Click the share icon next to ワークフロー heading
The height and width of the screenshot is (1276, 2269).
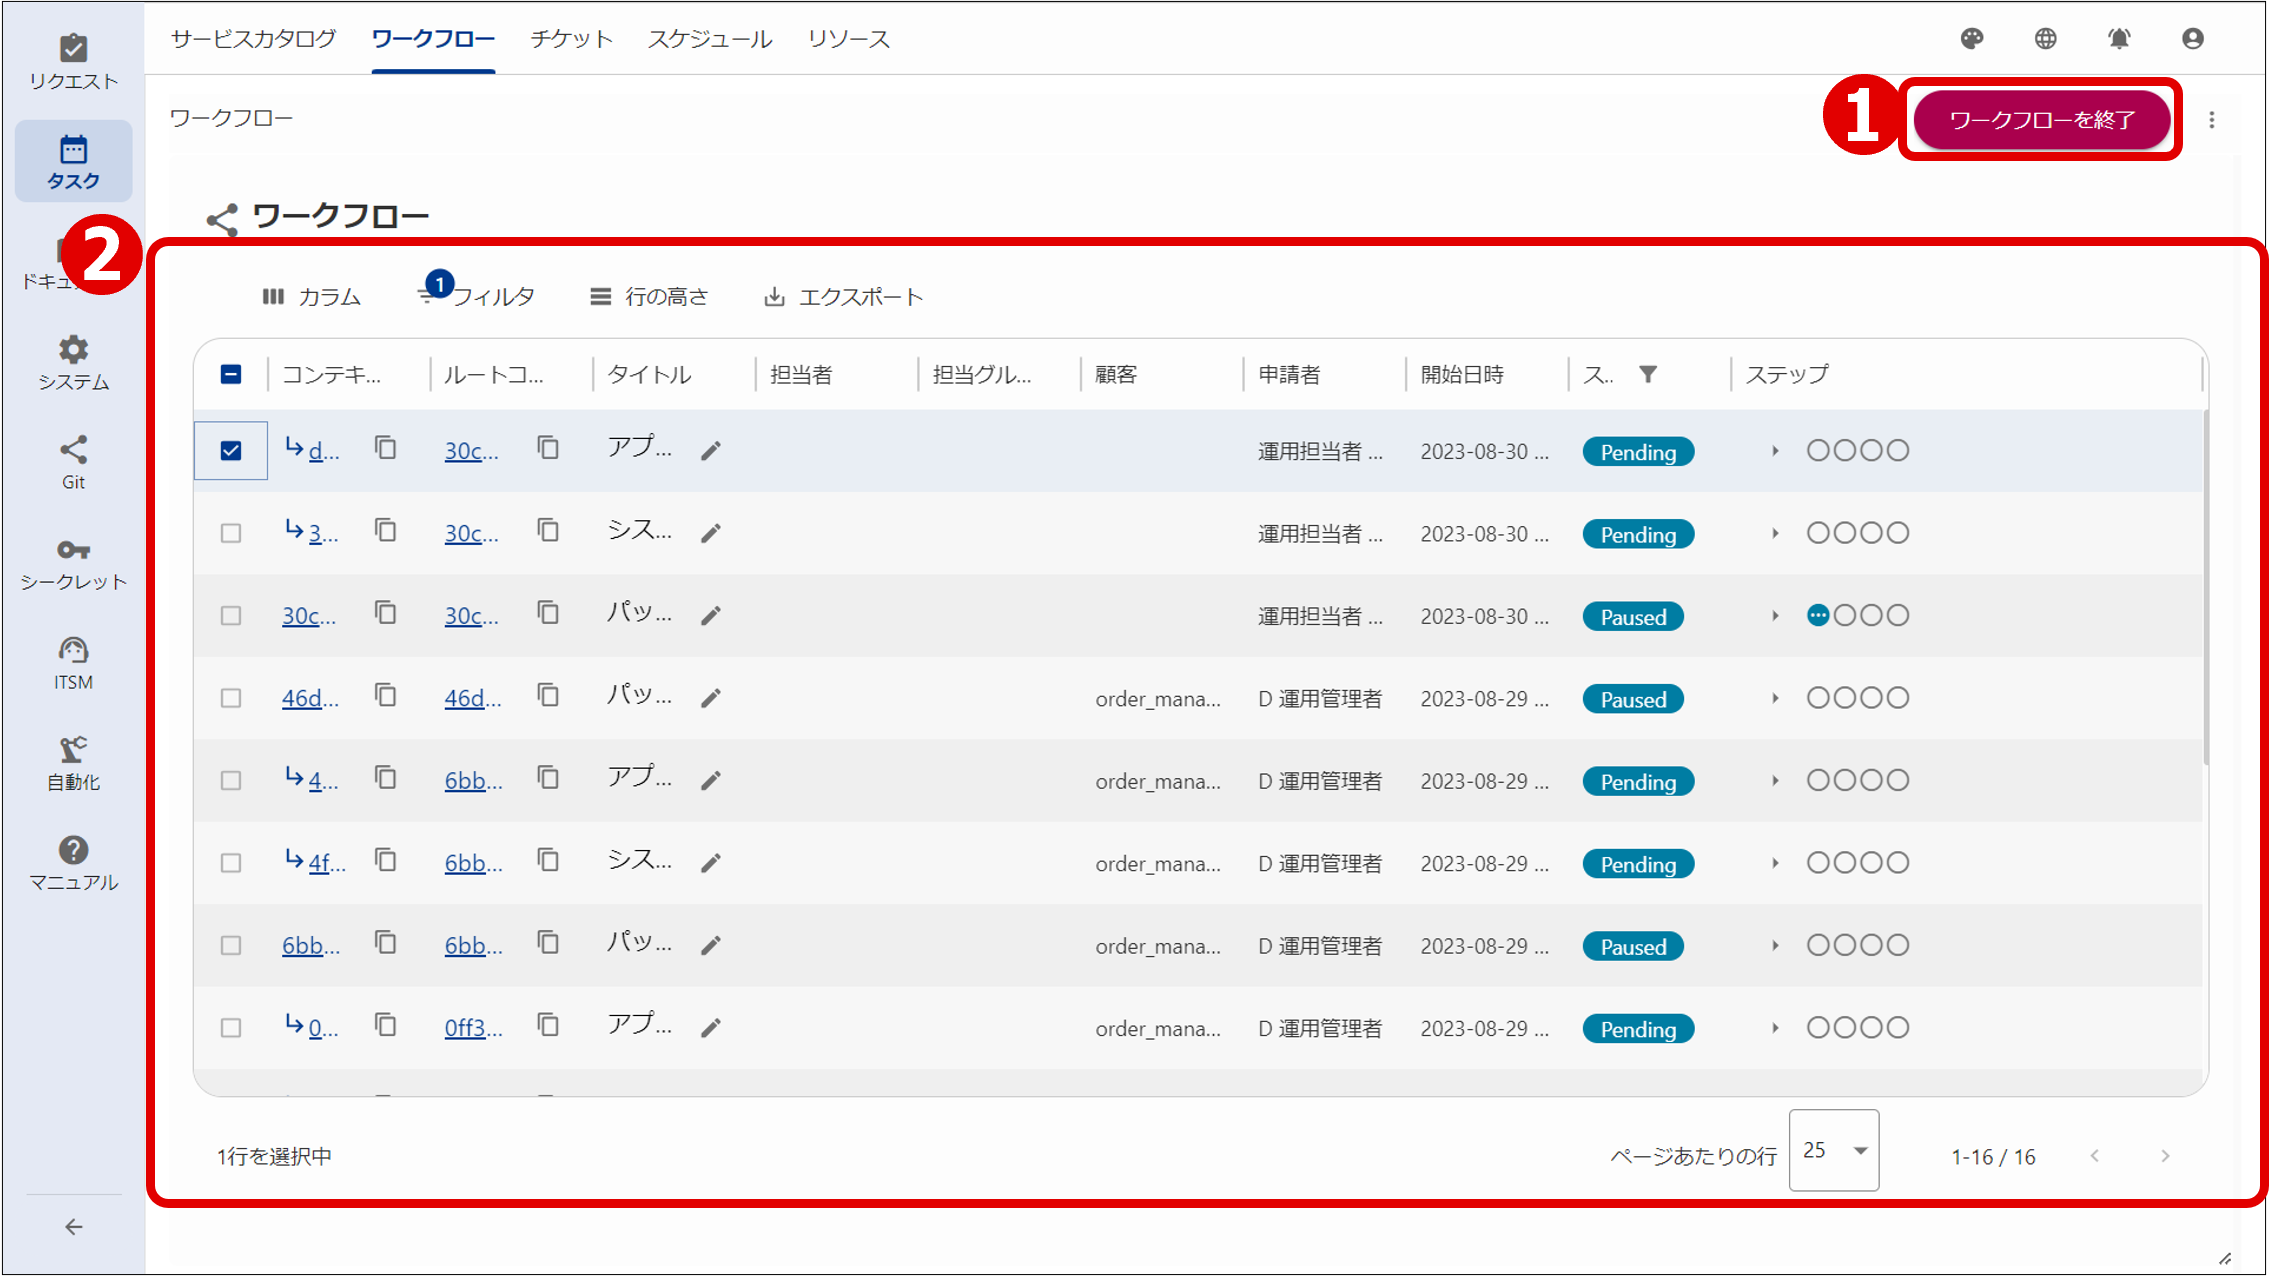click(x=222, y=218)
